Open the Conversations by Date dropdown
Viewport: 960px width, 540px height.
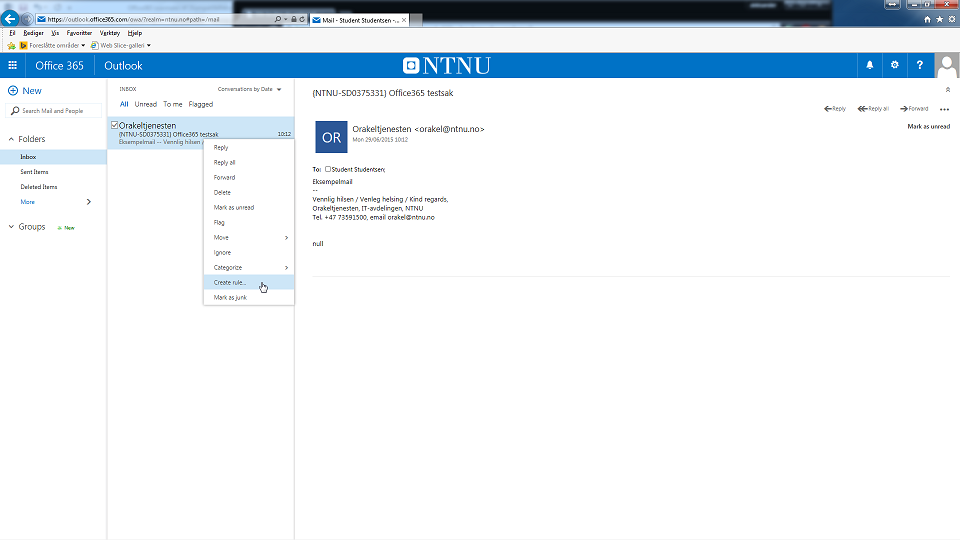[249, 89]
